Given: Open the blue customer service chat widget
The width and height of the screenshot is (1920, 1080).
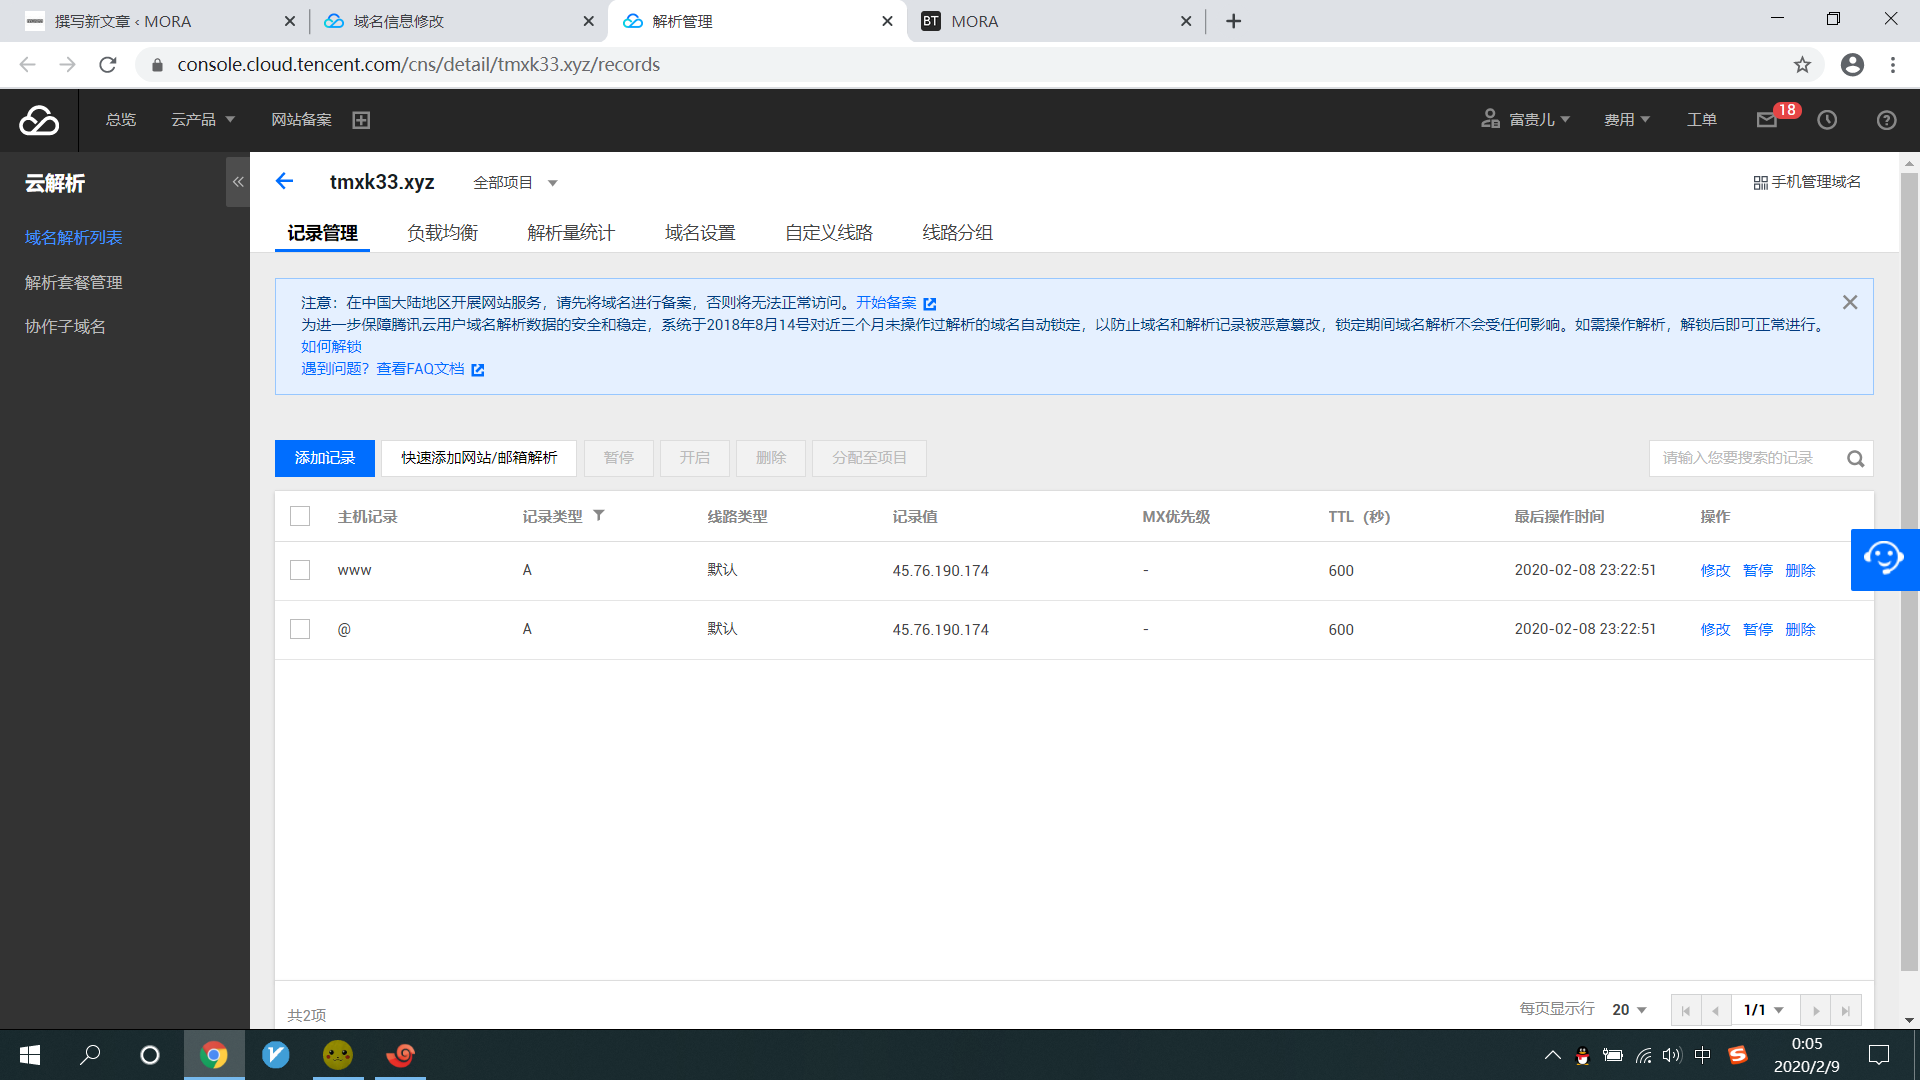Looking at the screenshot, I should tap(1884, 559).
